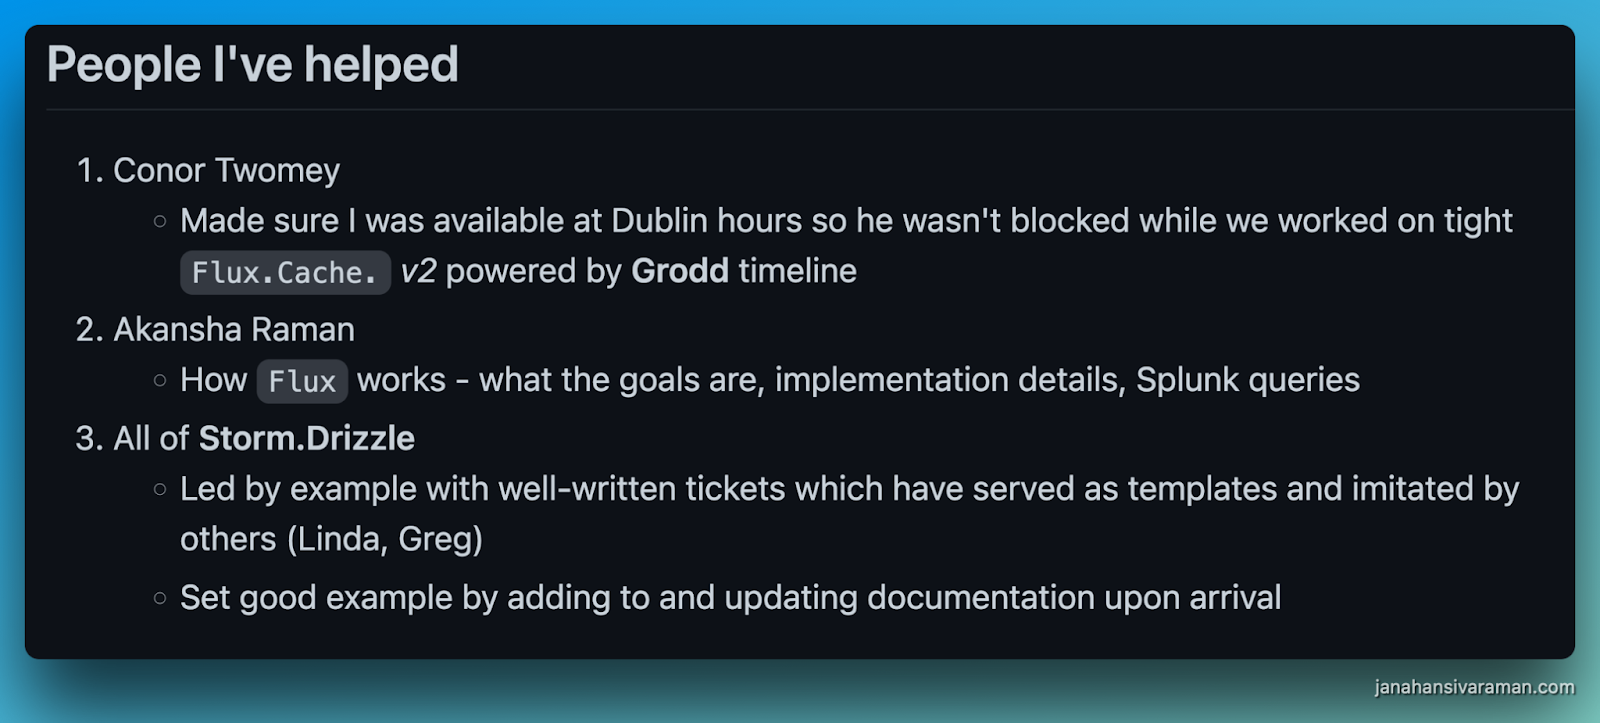Click the inline Flux code tag
1600x723 pixels.
[x=302, y=381]
